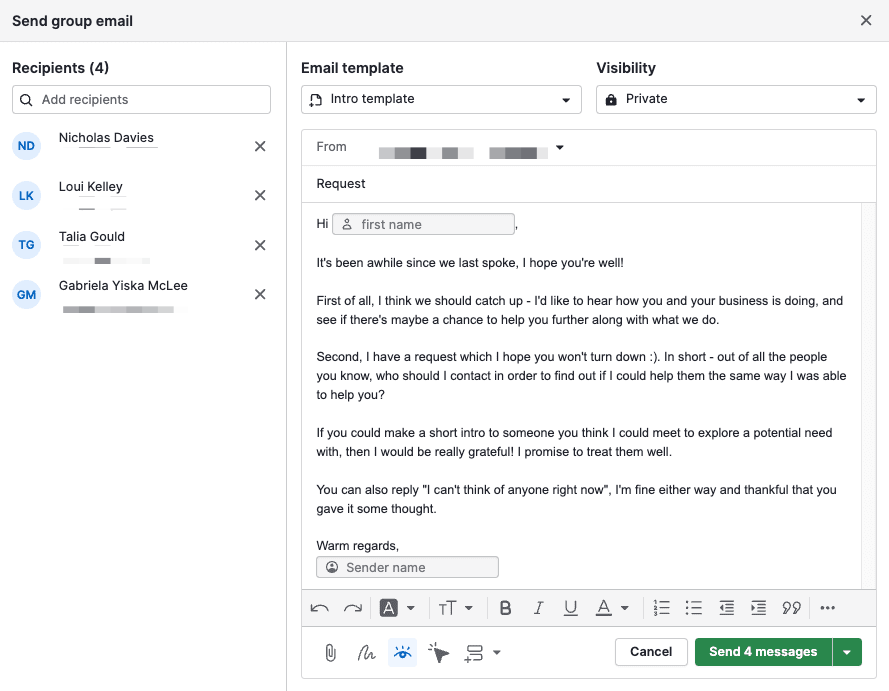Open the Private visibility dropdown
889x691 pixels.
(x=736, y=99)
